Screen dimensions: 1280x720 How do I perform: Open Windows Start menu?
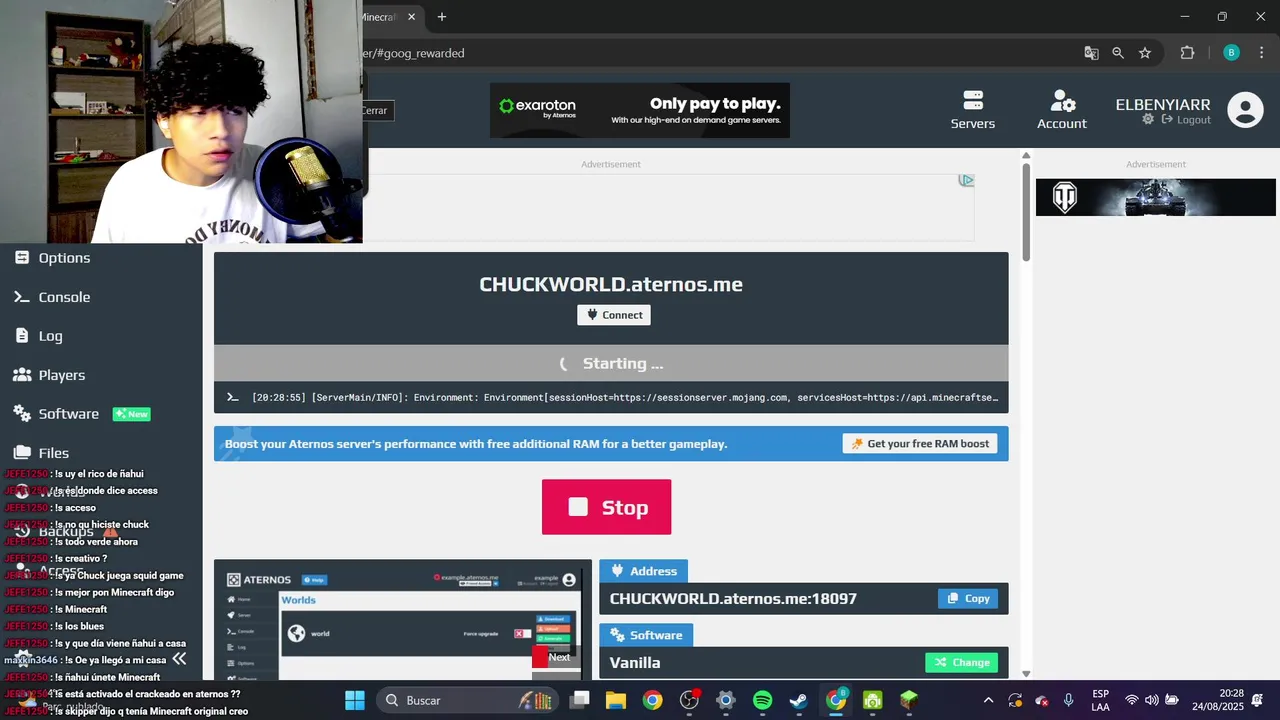(x=355, y=700)
